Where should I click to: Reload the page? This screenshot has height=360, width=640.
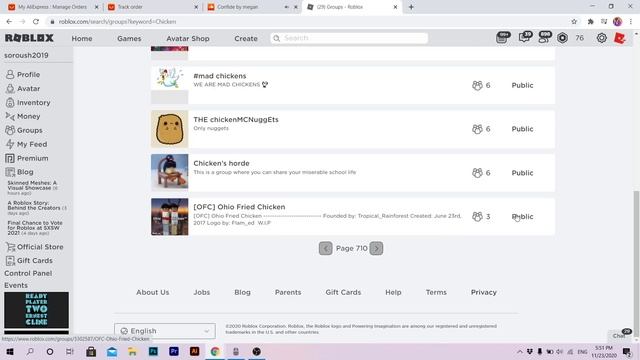(x=36, y=22)
